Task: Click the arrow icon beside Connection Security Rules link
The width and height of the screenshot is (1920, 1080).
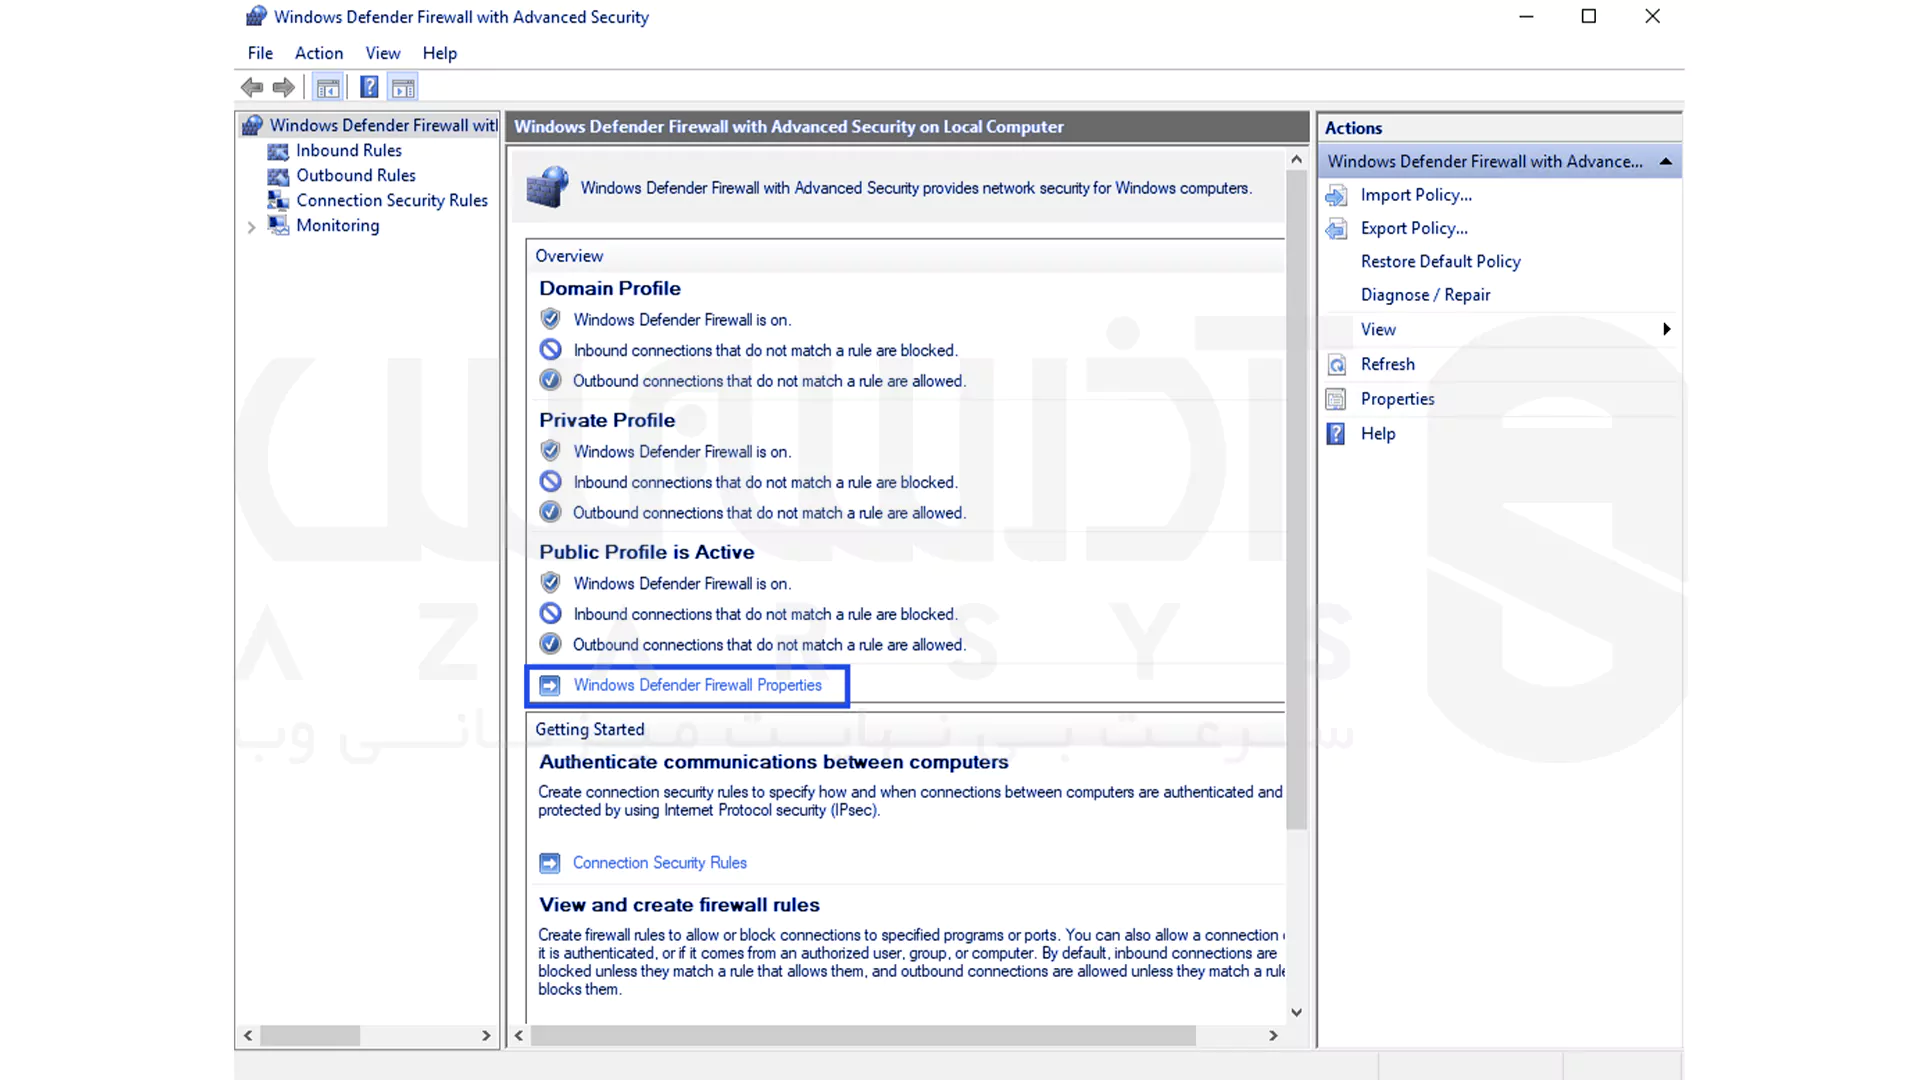Action: coord(550,863)
